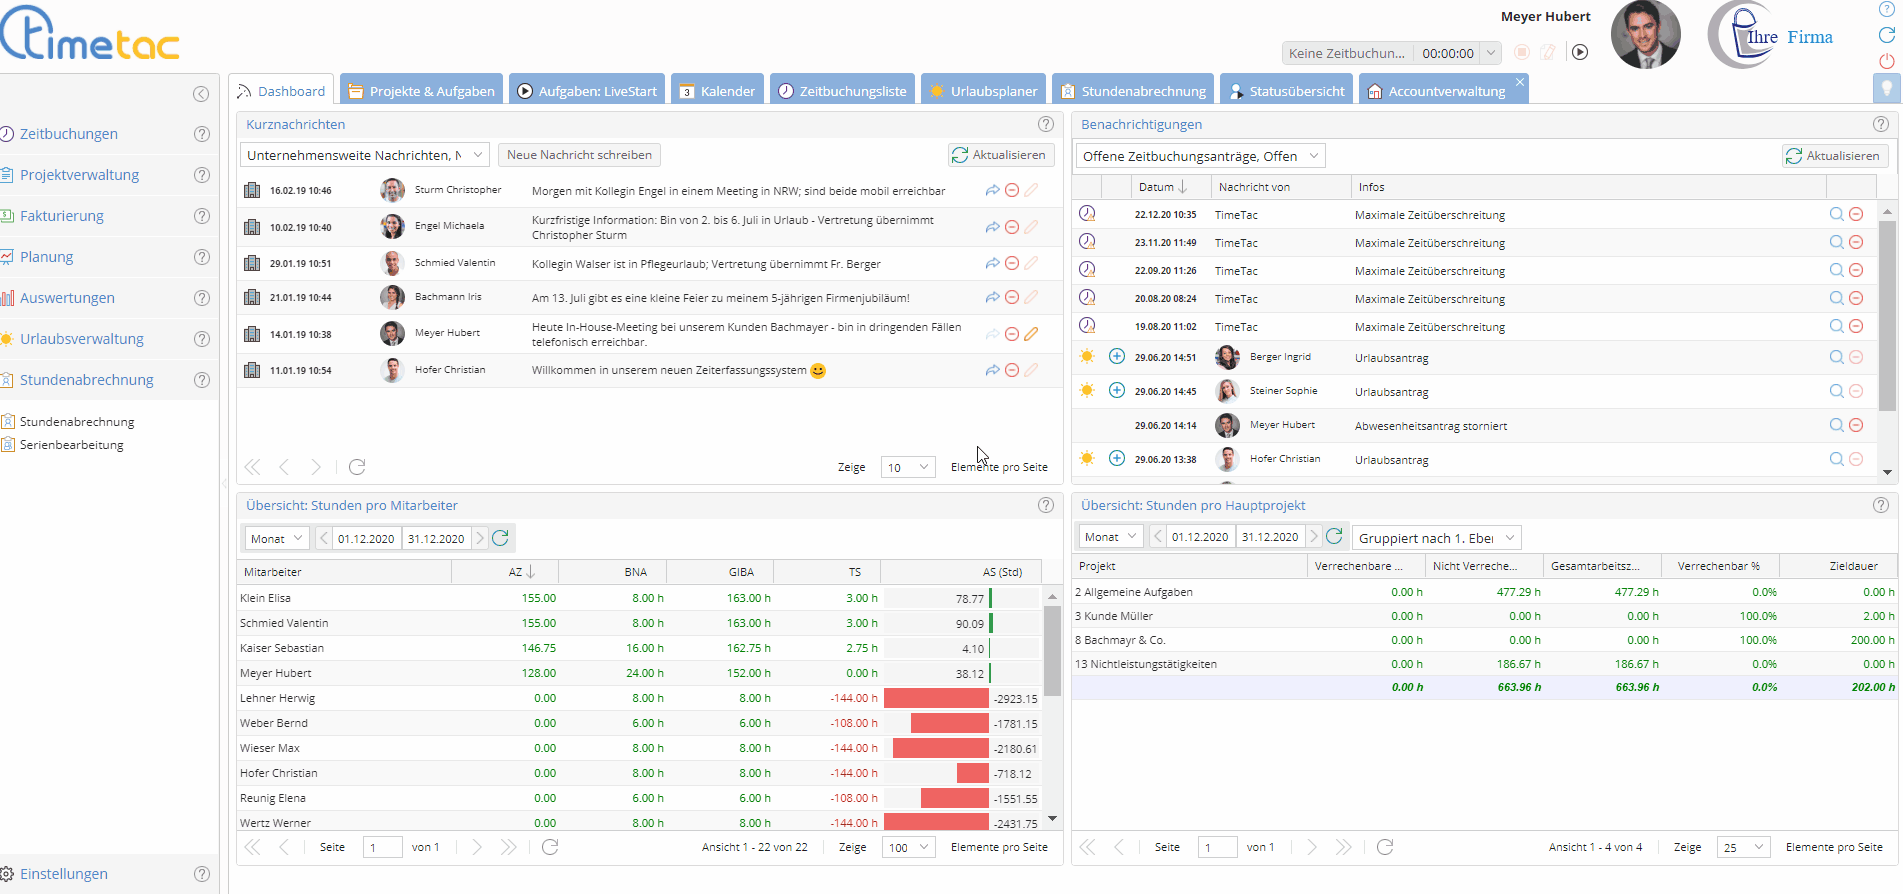Delete Sturm Christopher's message with minus icon

1012,190
